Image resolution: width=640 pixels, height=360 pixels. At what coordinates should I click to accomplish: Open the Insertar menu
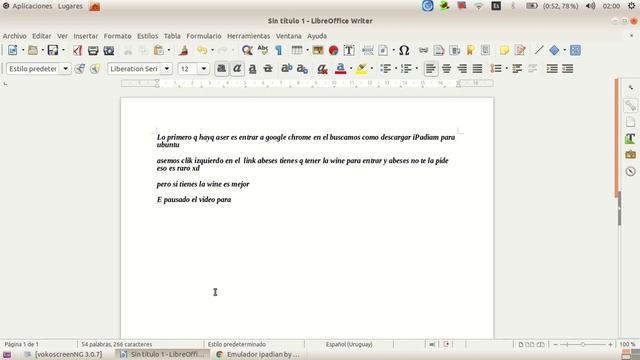[86, 36]
